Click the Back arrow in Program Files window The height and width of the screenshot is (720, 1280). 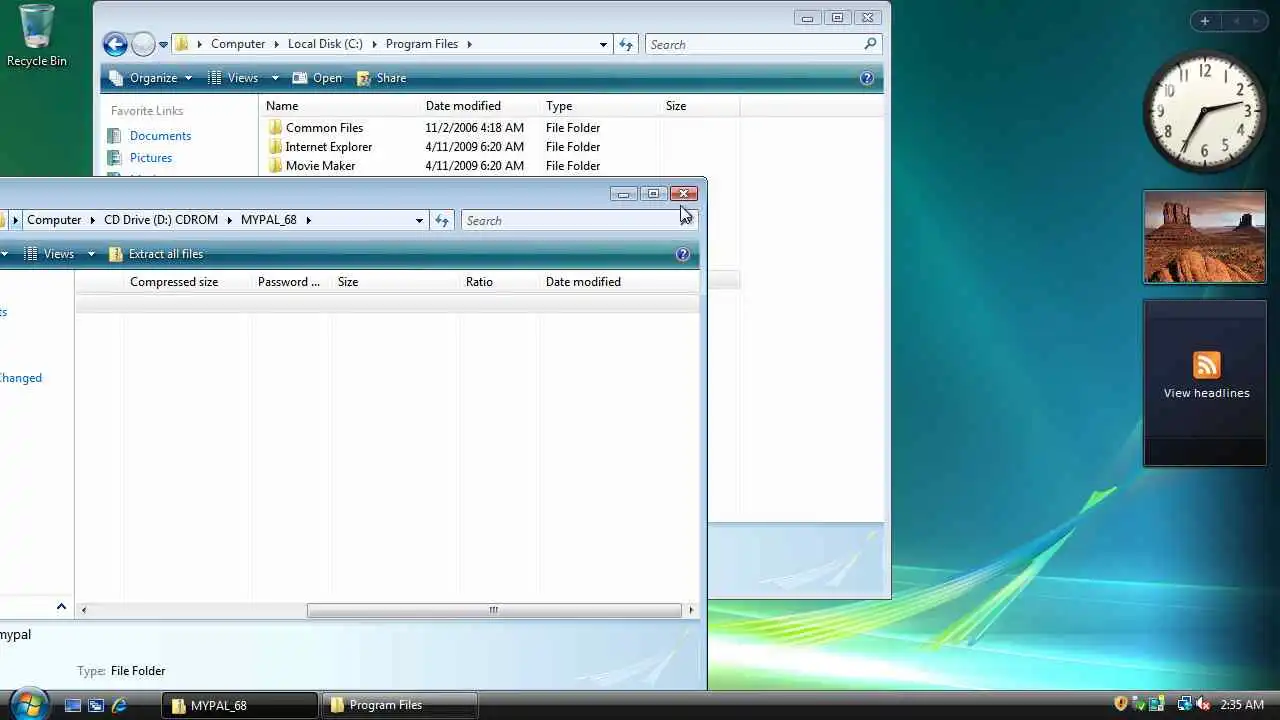pos(115,44)
